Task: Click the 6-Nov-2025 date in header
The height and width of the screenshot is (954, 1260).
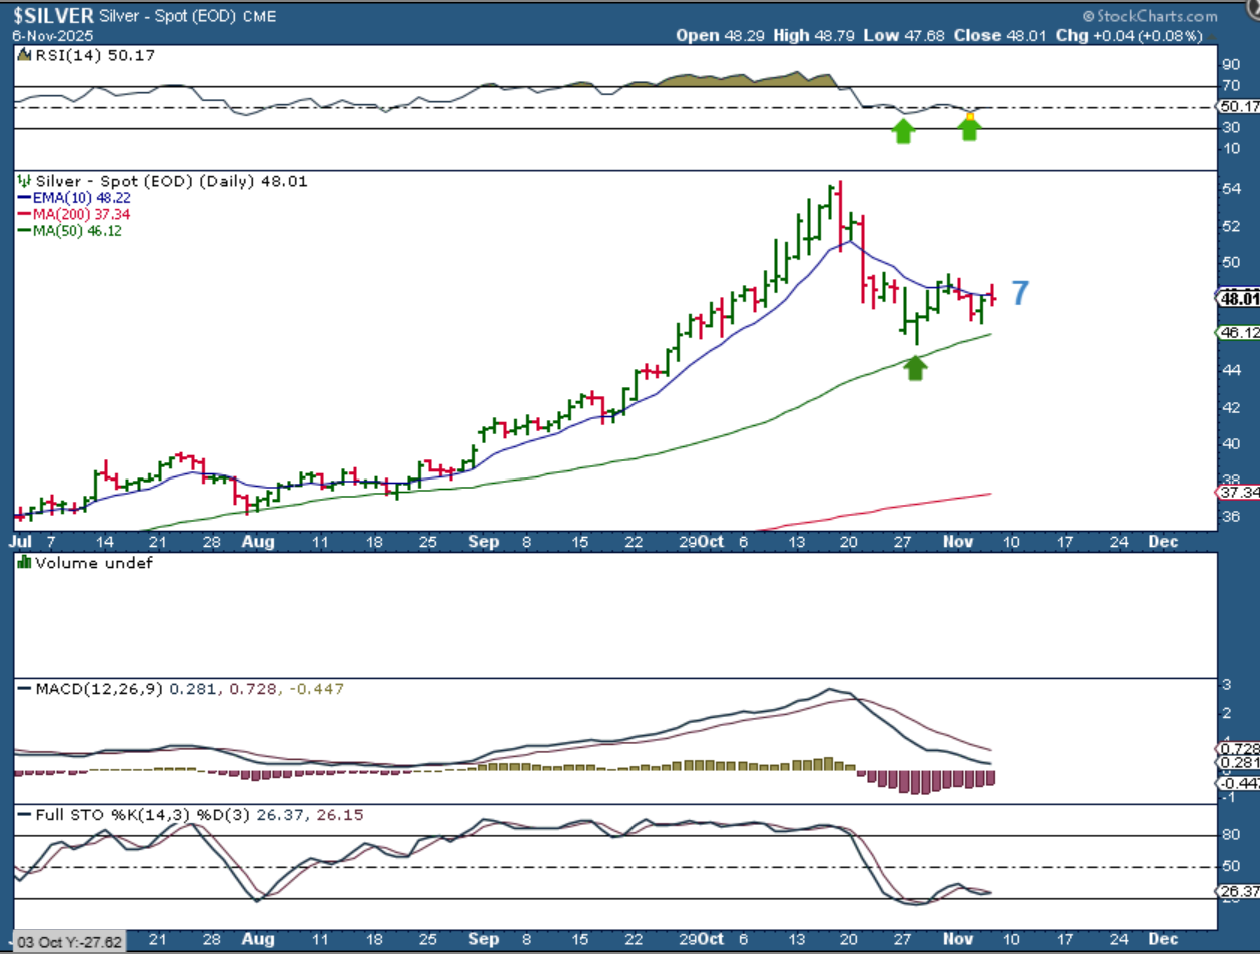Action: 53,35
